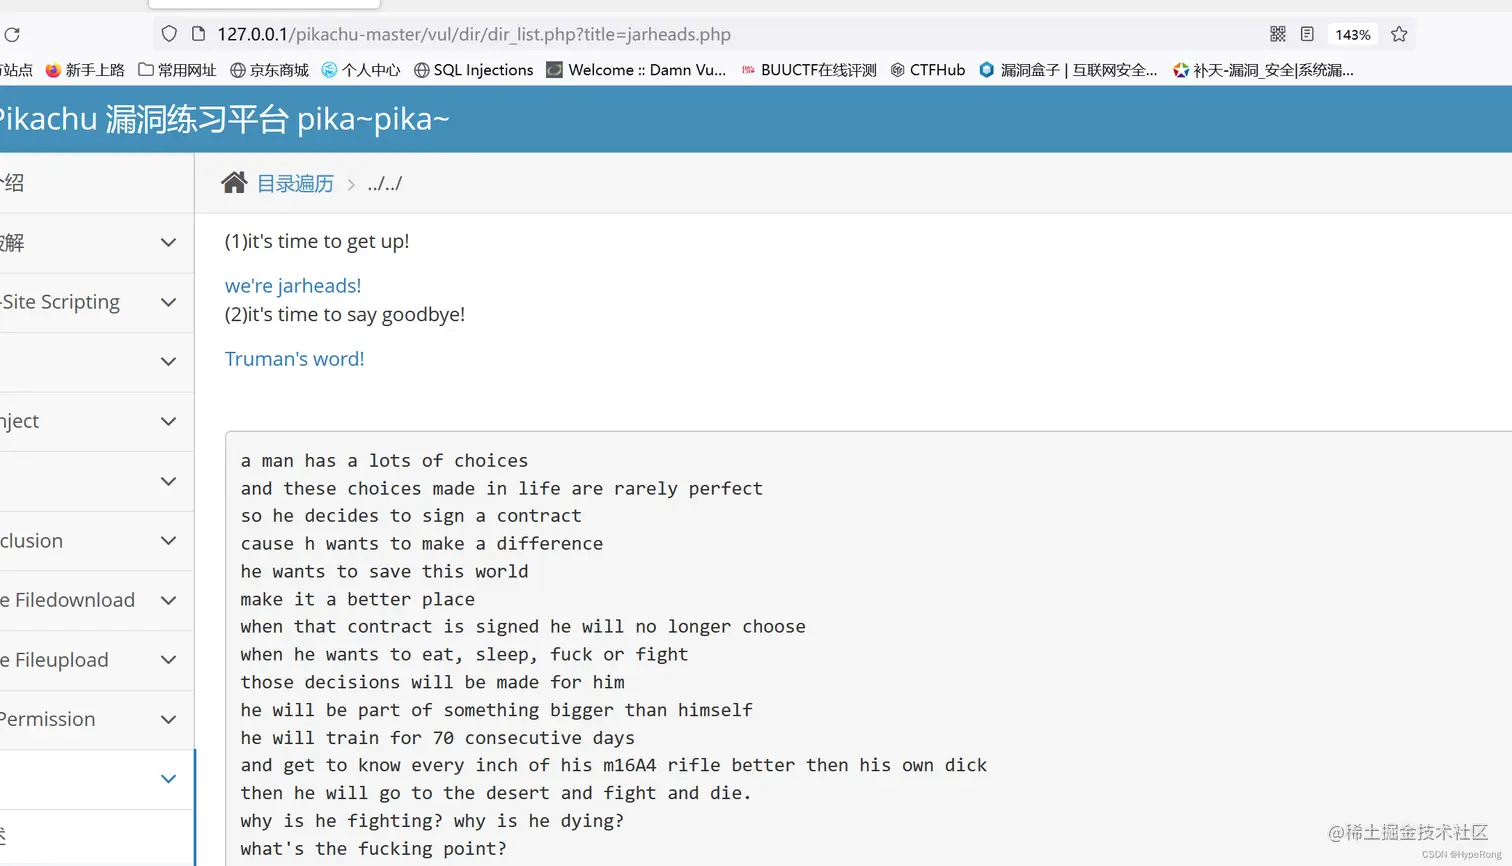1512x866 pixels.
Task: Open the 补天-漏洞 bookmark
Action: click(x=1263, y=70)
